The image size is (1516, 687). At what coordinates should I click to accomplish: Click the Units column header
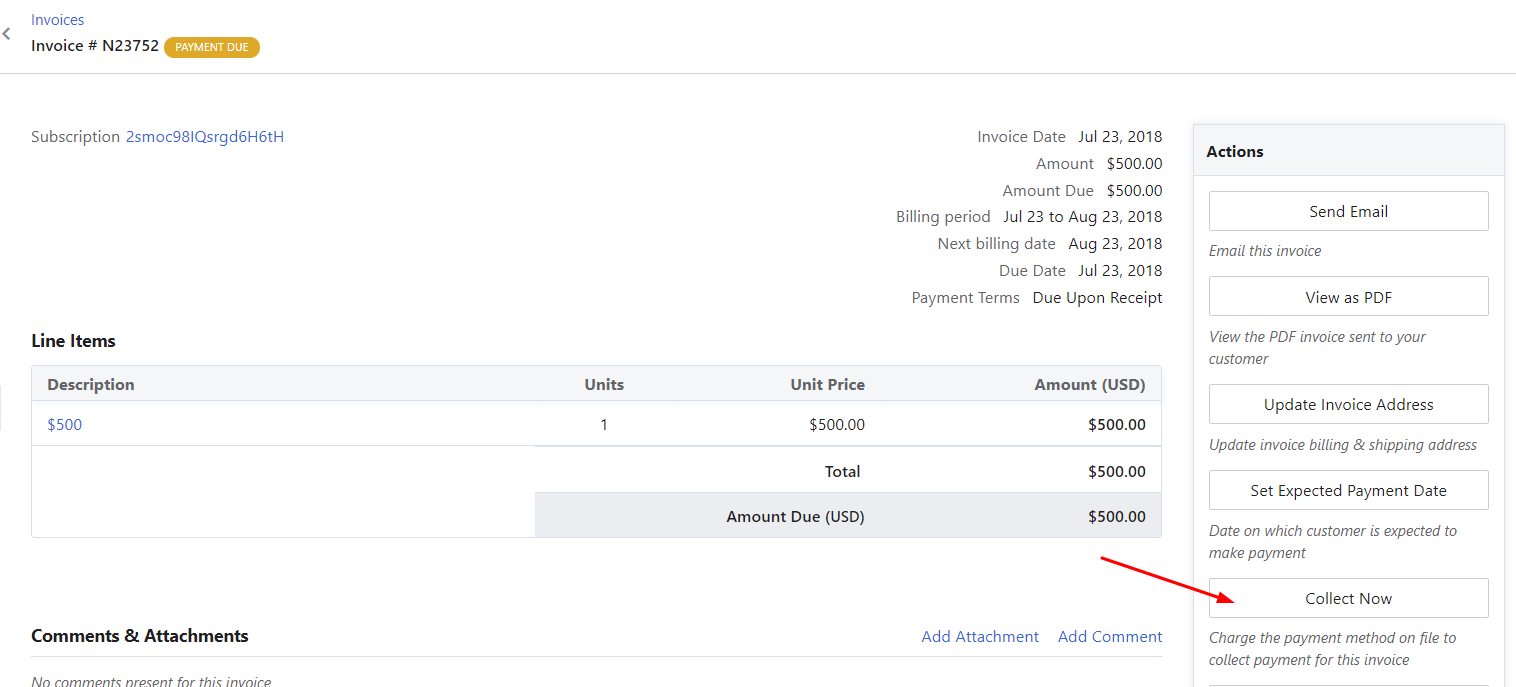click(x=604, y=384)
